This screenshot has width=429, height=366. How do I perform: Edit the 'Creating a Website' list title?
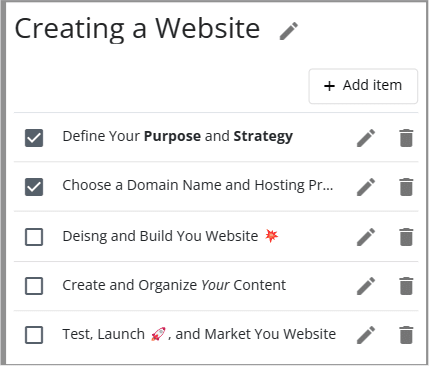(x=289, y=31)
